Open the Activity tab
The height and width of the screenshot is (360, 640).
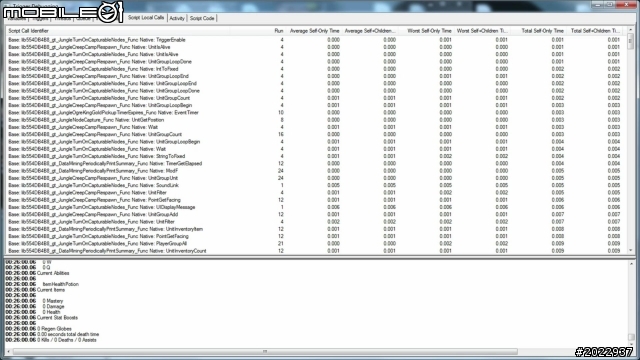click(177, 18)
